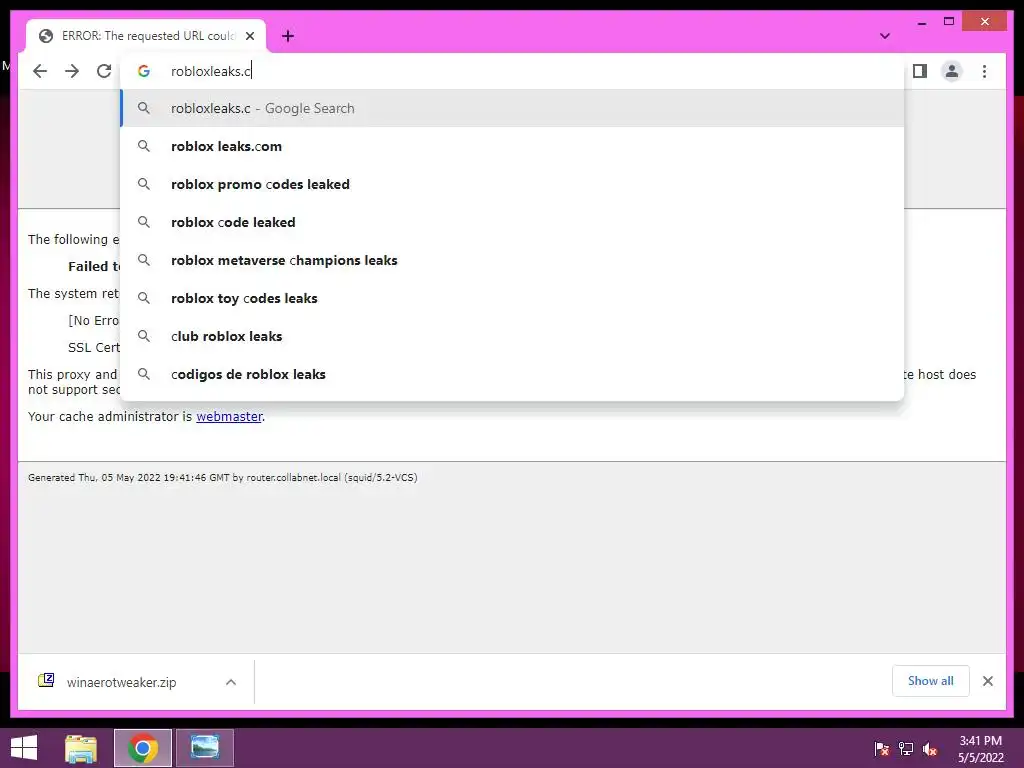
Task: Pick 'roblox metaverse champions leaks' suggestion
Action: click(x=513, y=260)
